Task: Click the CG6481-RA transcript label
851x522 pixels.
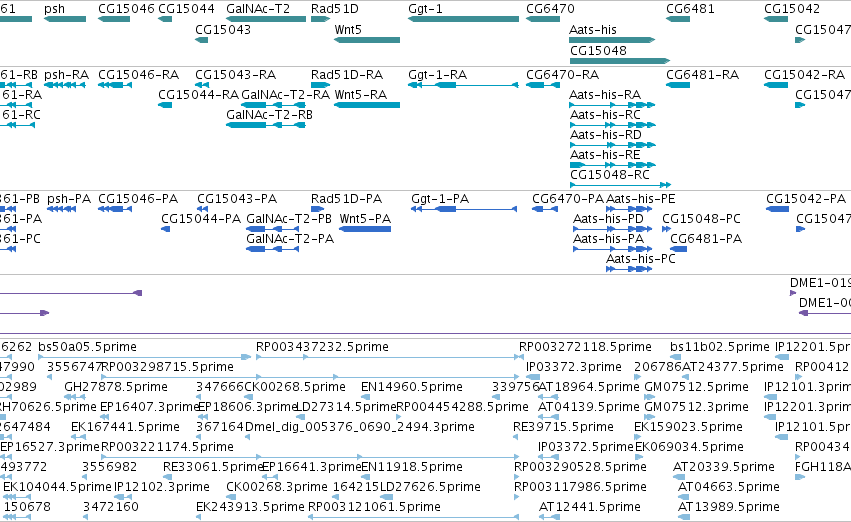Action: [702, 74]
